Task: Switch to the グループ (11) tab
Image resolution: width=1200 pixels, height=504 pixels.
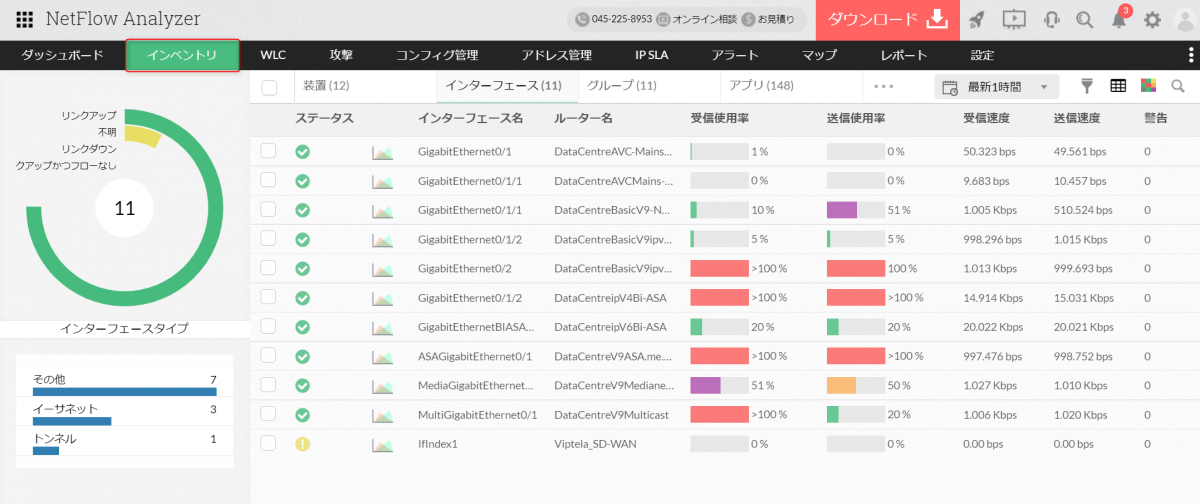Action: coord(622,86)
